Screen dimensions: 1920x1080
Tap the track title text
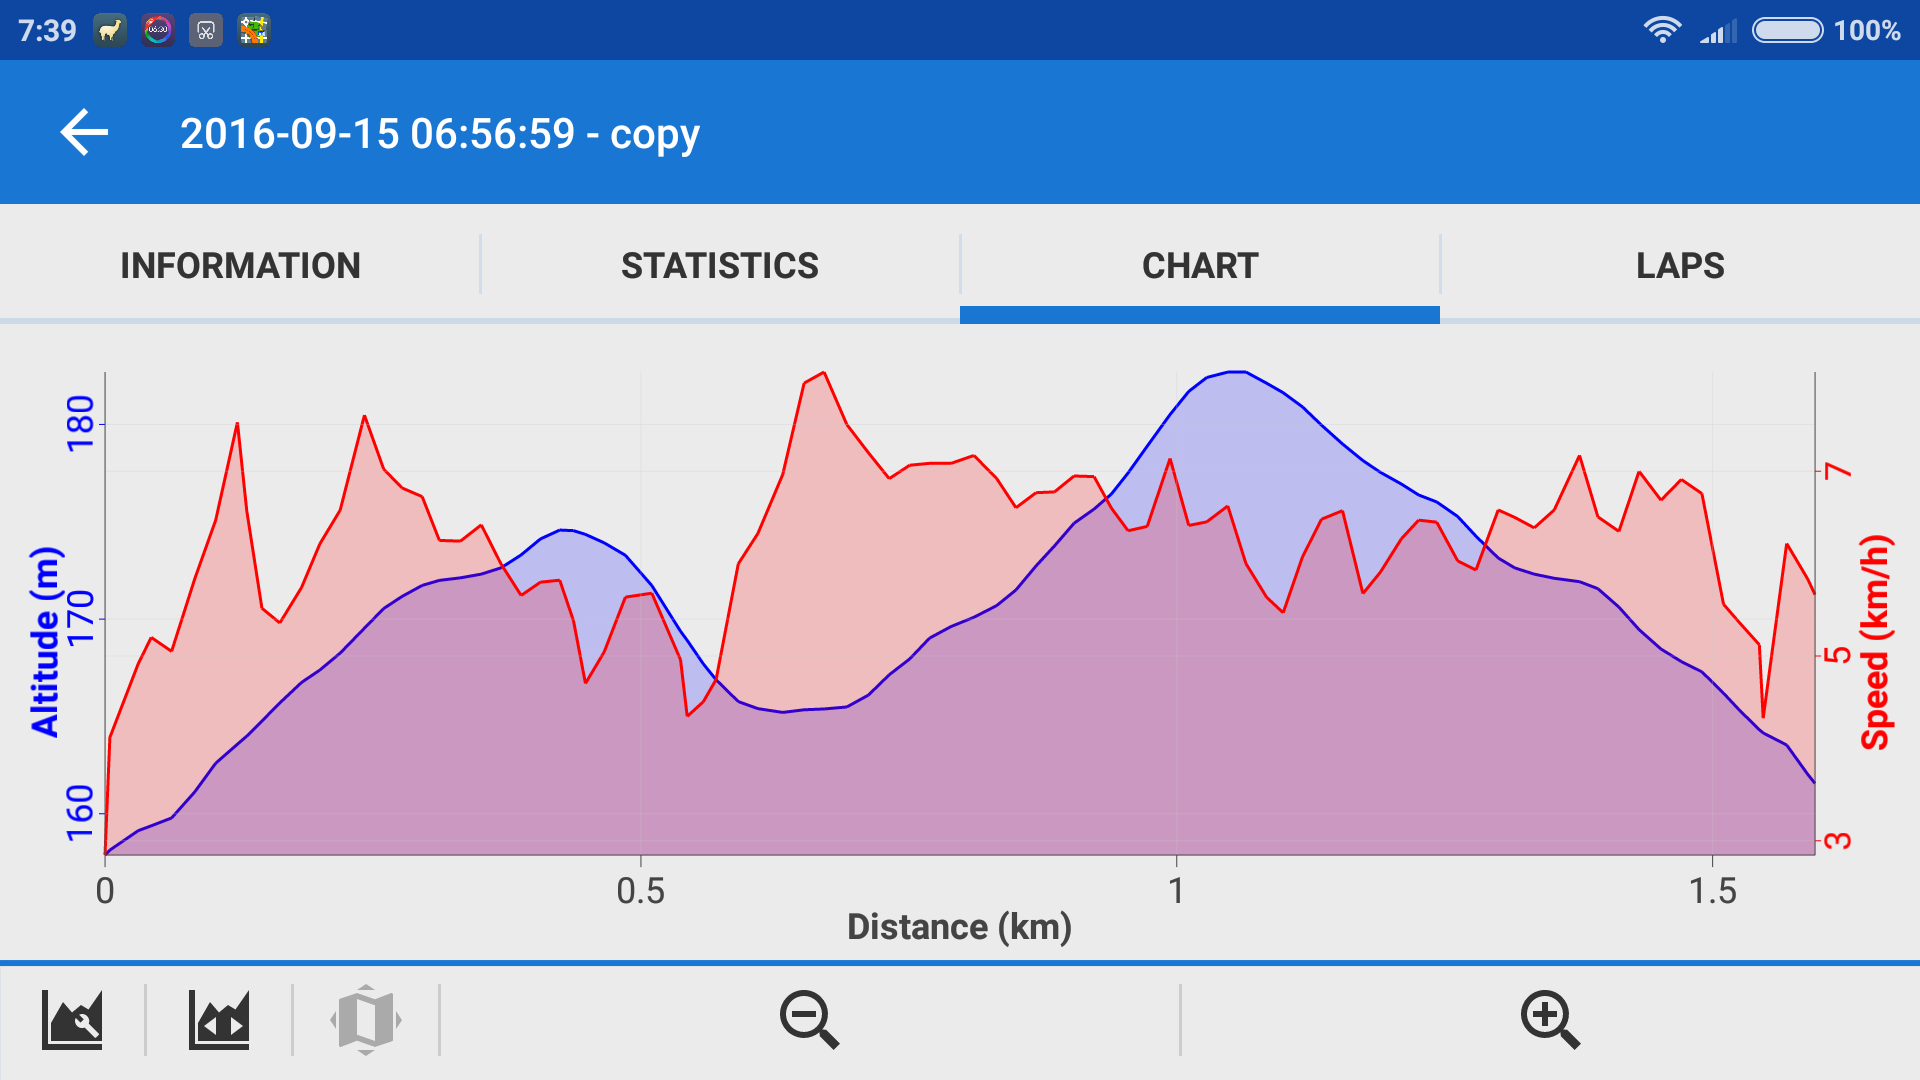pyautogui.click(x=440, y=133)
